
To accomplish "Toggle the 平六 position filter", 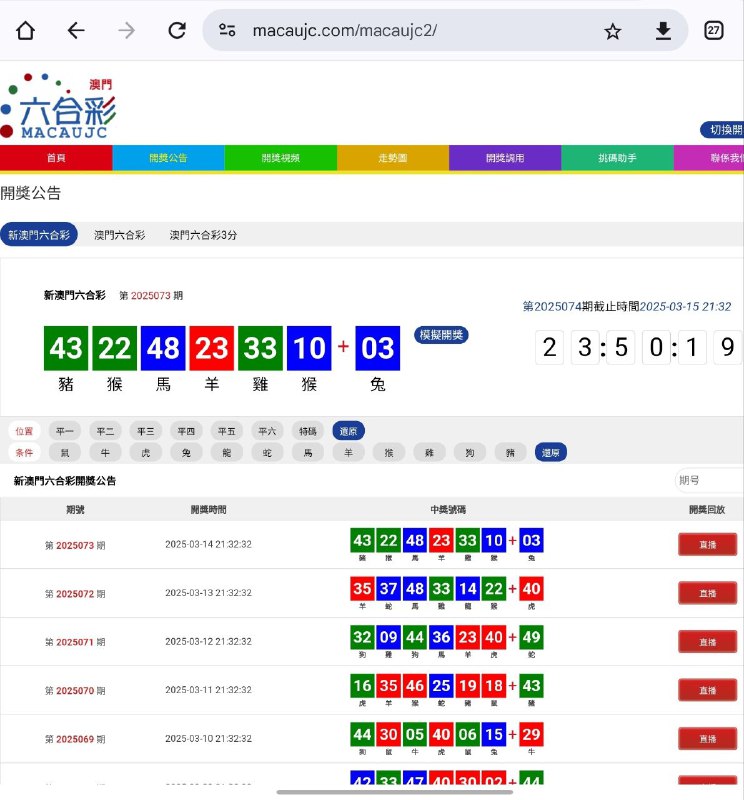I will pos(267,431).
